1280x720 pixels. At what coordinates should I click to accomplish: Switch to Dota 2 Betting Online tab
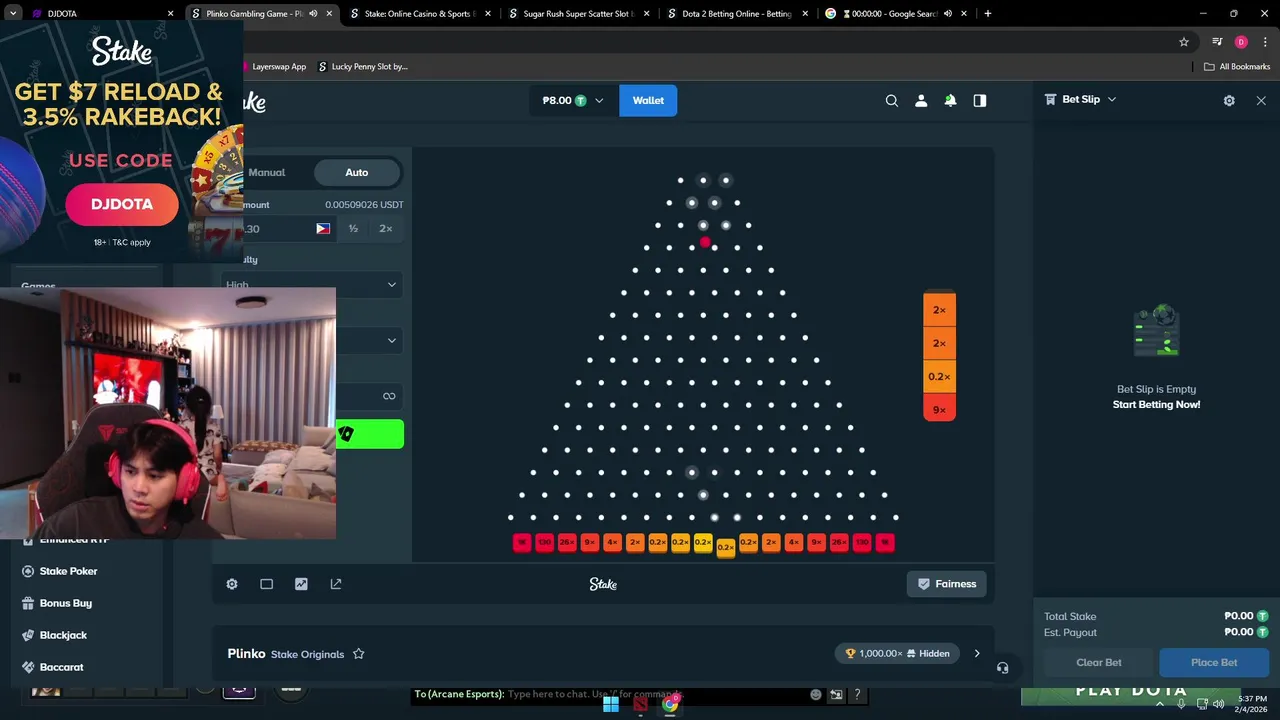click(x=738, y=14)
